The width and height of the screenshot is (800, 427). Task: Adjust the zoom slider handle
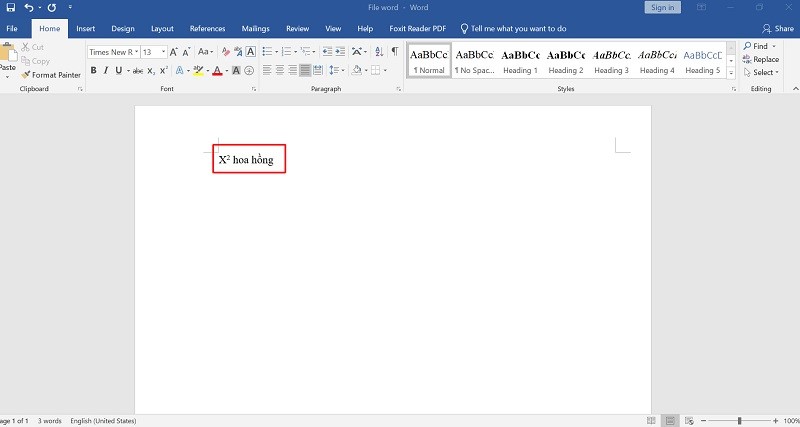(x=739, y=421)
